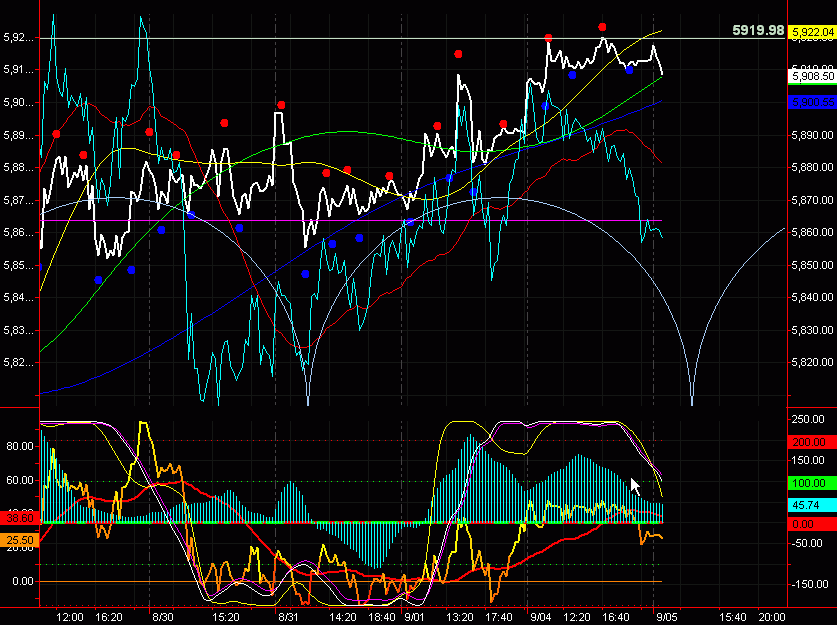Select the 12:20 time axis label
This screenshot has width=837, height=625.
click(577, 618)
